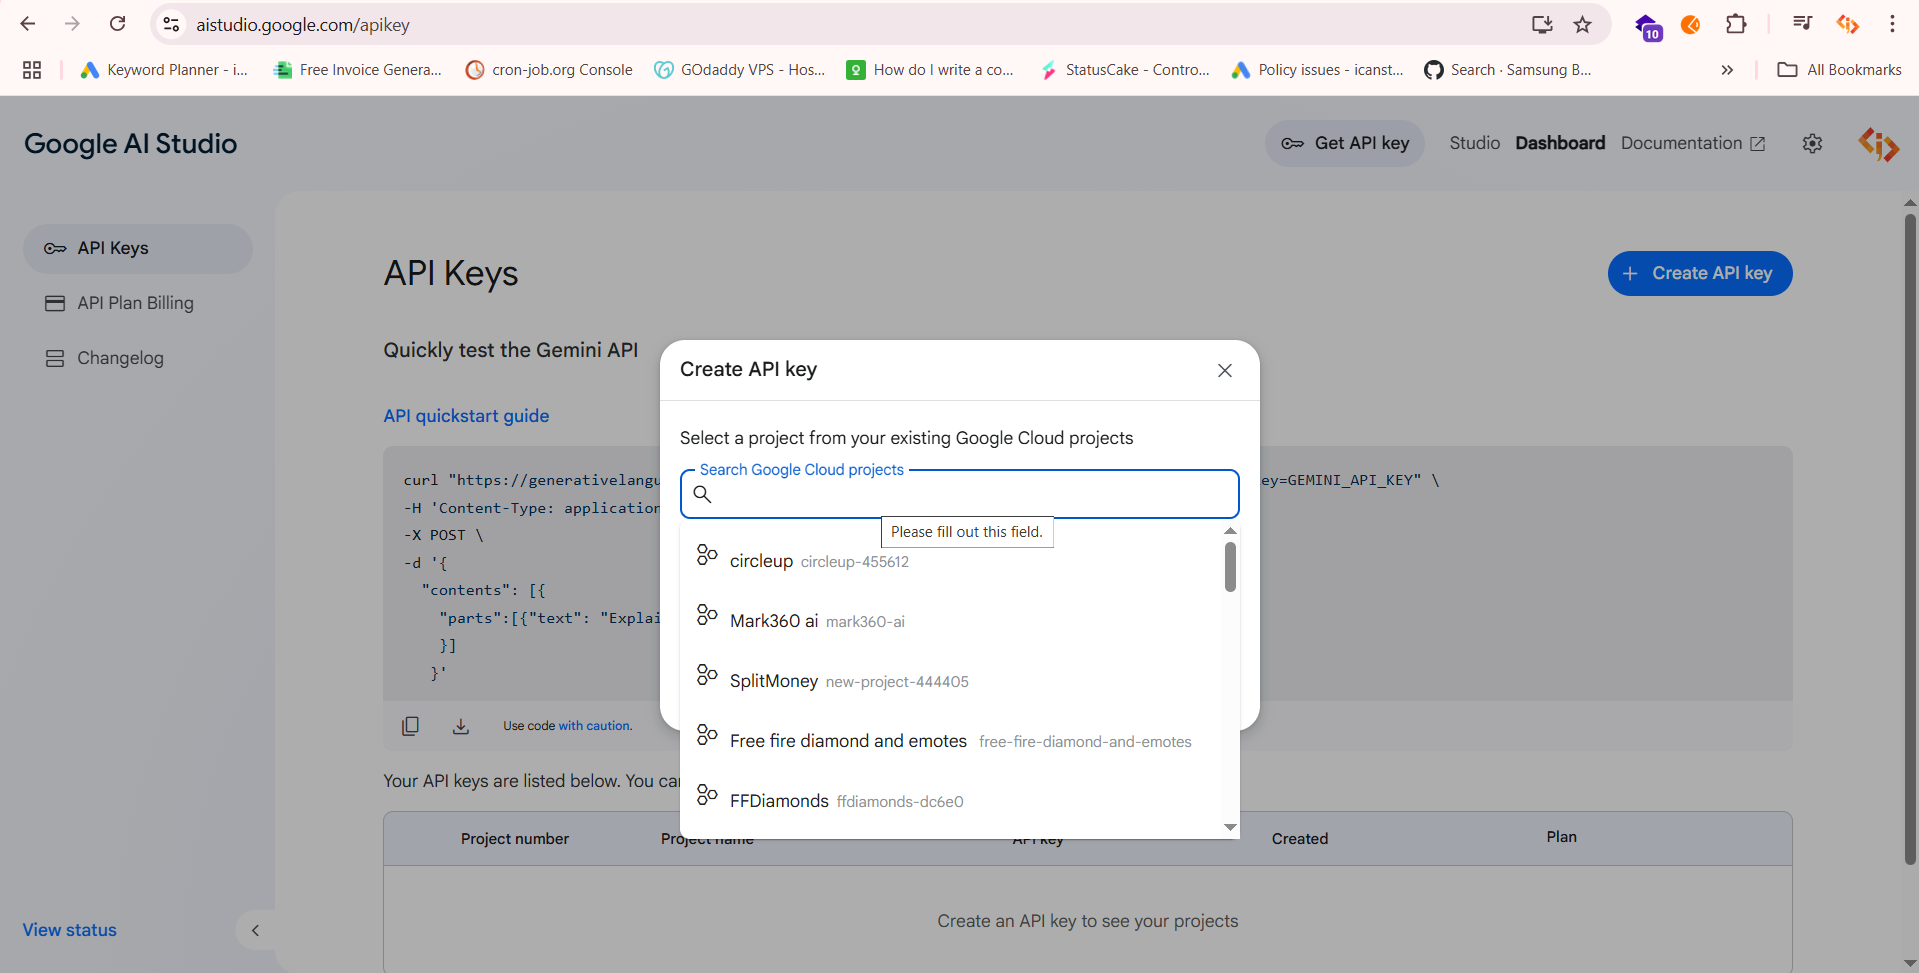Open Chrome three-dot menu

point(1892,24)
